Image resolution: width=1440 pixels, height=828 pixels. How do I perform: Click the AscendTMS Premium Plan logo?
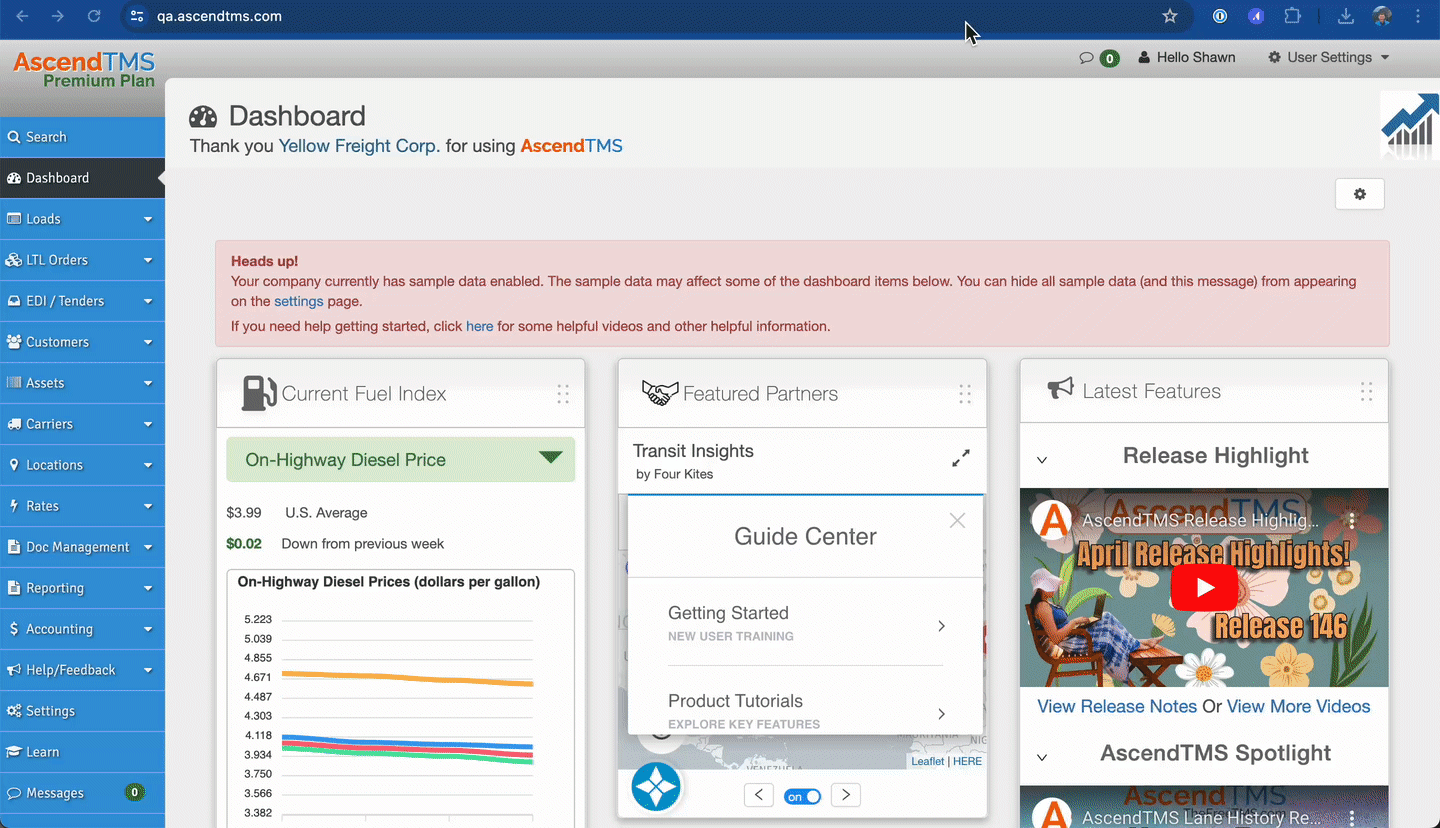click(x=84, y=70)
